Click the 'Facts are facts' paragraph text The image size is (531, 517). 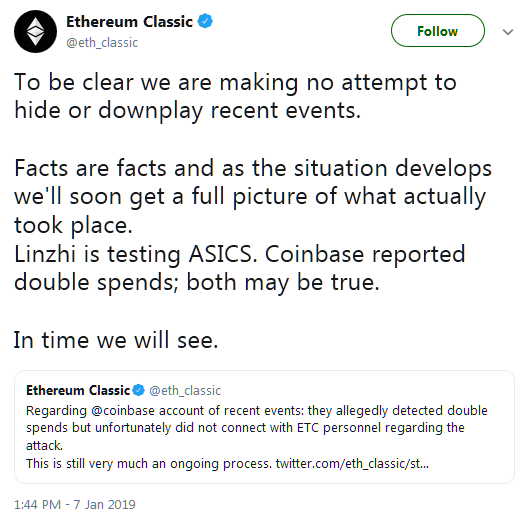253,196
